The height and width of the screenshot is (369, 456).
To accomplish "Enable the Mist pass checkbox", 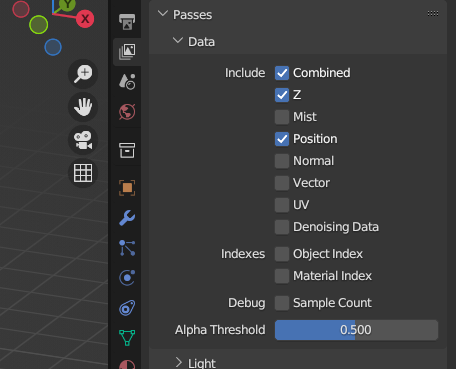I will pos(282,117).
